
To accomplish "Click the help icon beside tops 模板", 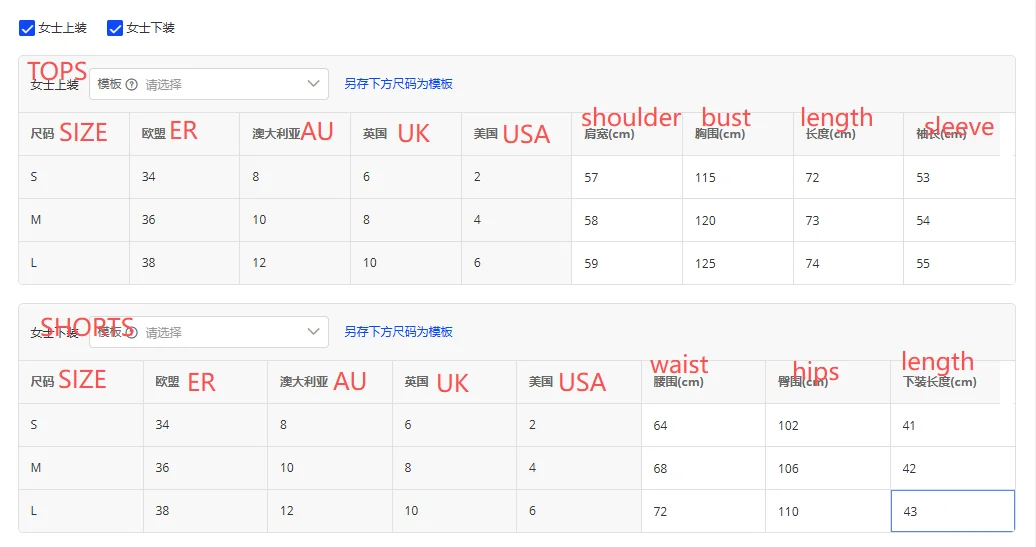I will [x=131, y=85].
